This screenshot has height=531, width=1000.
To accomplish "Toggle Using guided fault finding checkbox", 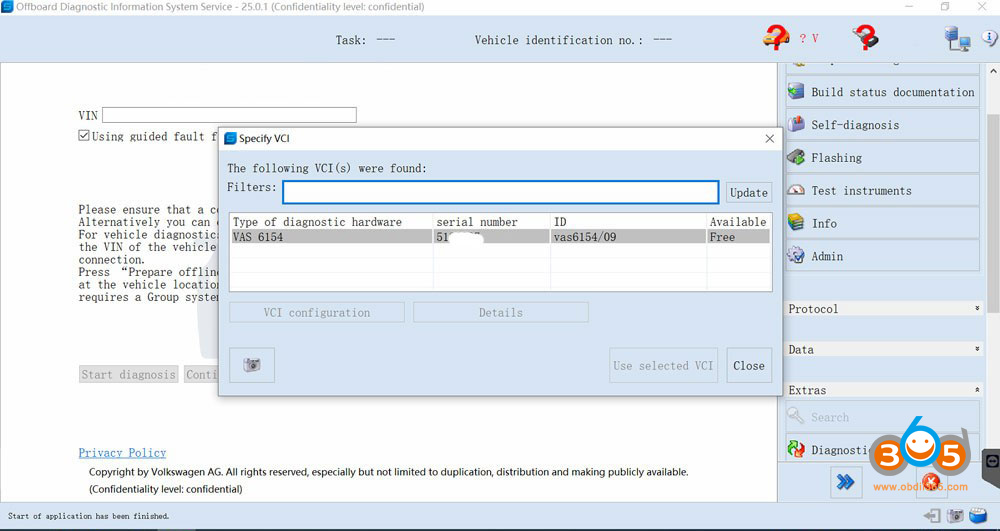I will click(84, 135).
